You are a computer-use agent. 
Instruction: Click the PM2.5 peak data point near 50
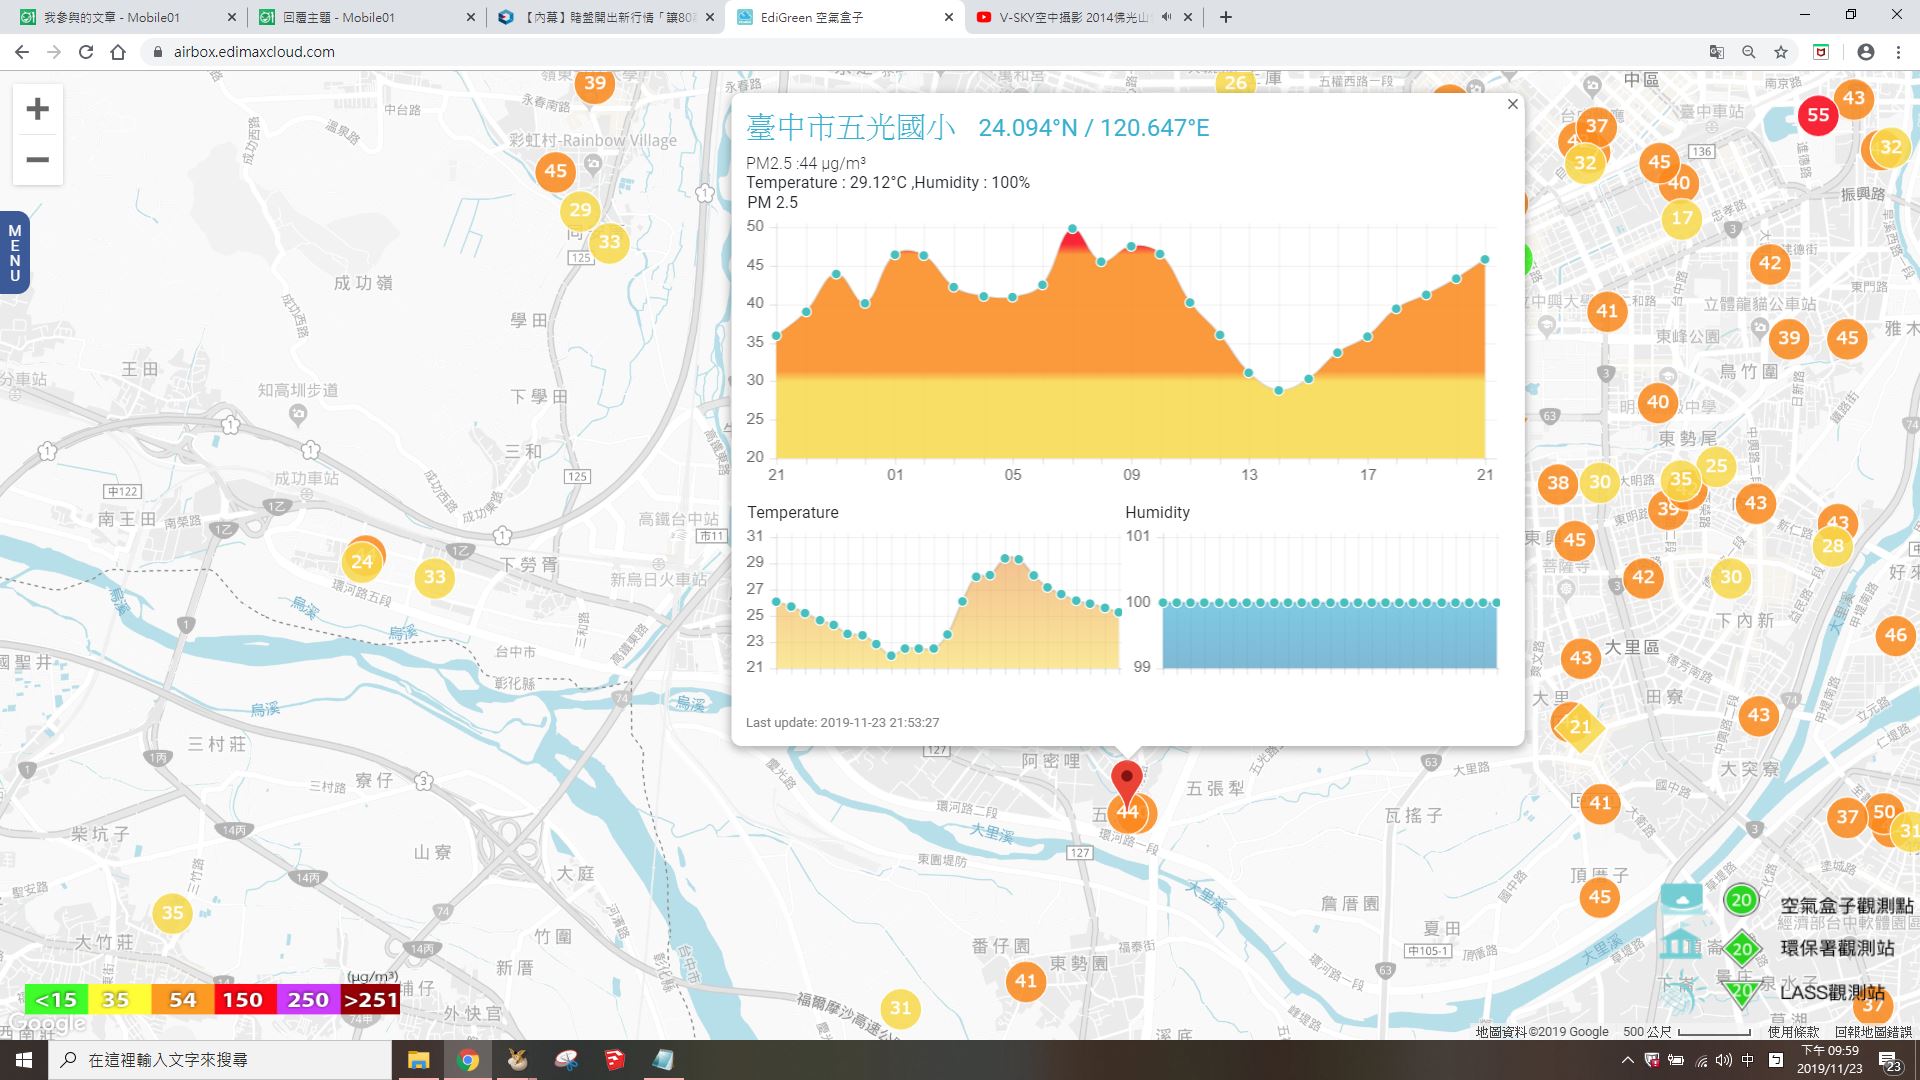pos(1073,229)
